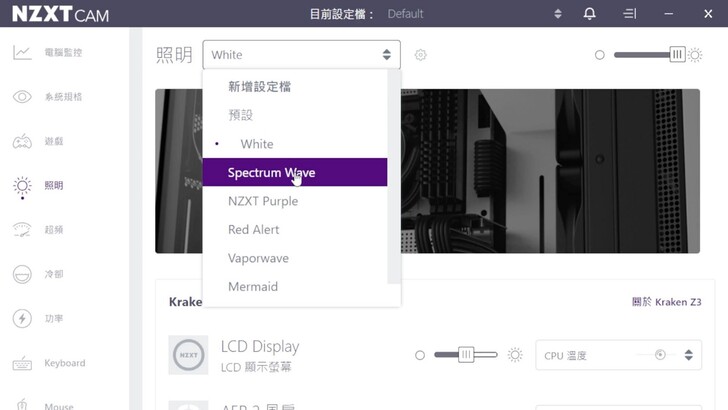728x410 pixels.
Task: Set global brightness to minimum circle icon
Action: coord(600,55)
